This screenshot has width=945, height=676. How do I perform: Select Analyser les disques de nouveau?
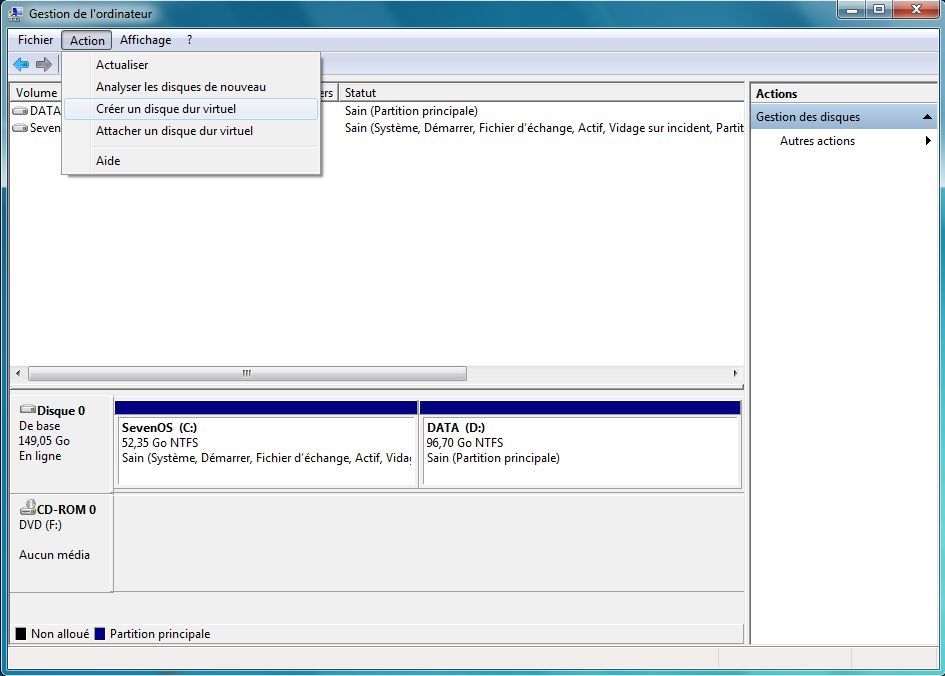[191, 87]
